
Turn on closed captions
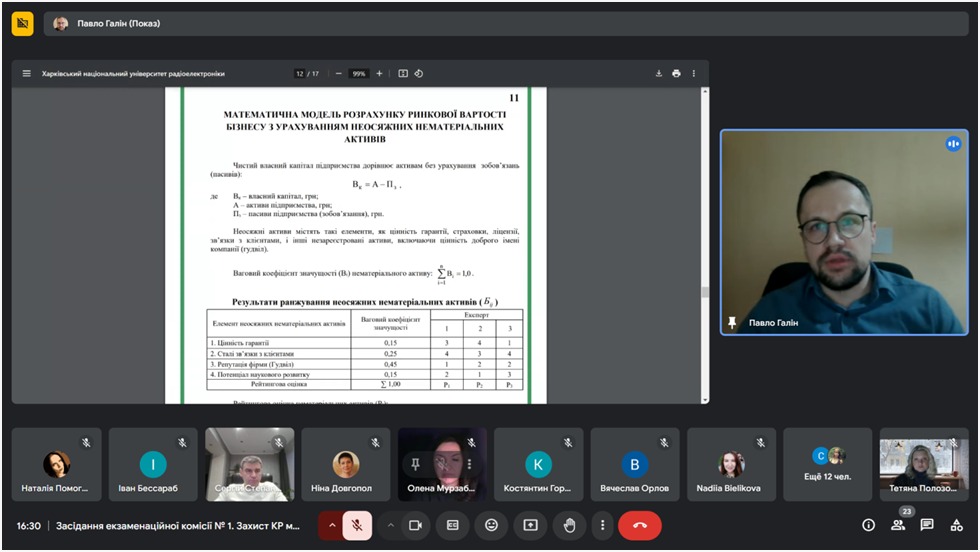pos(453,525)
